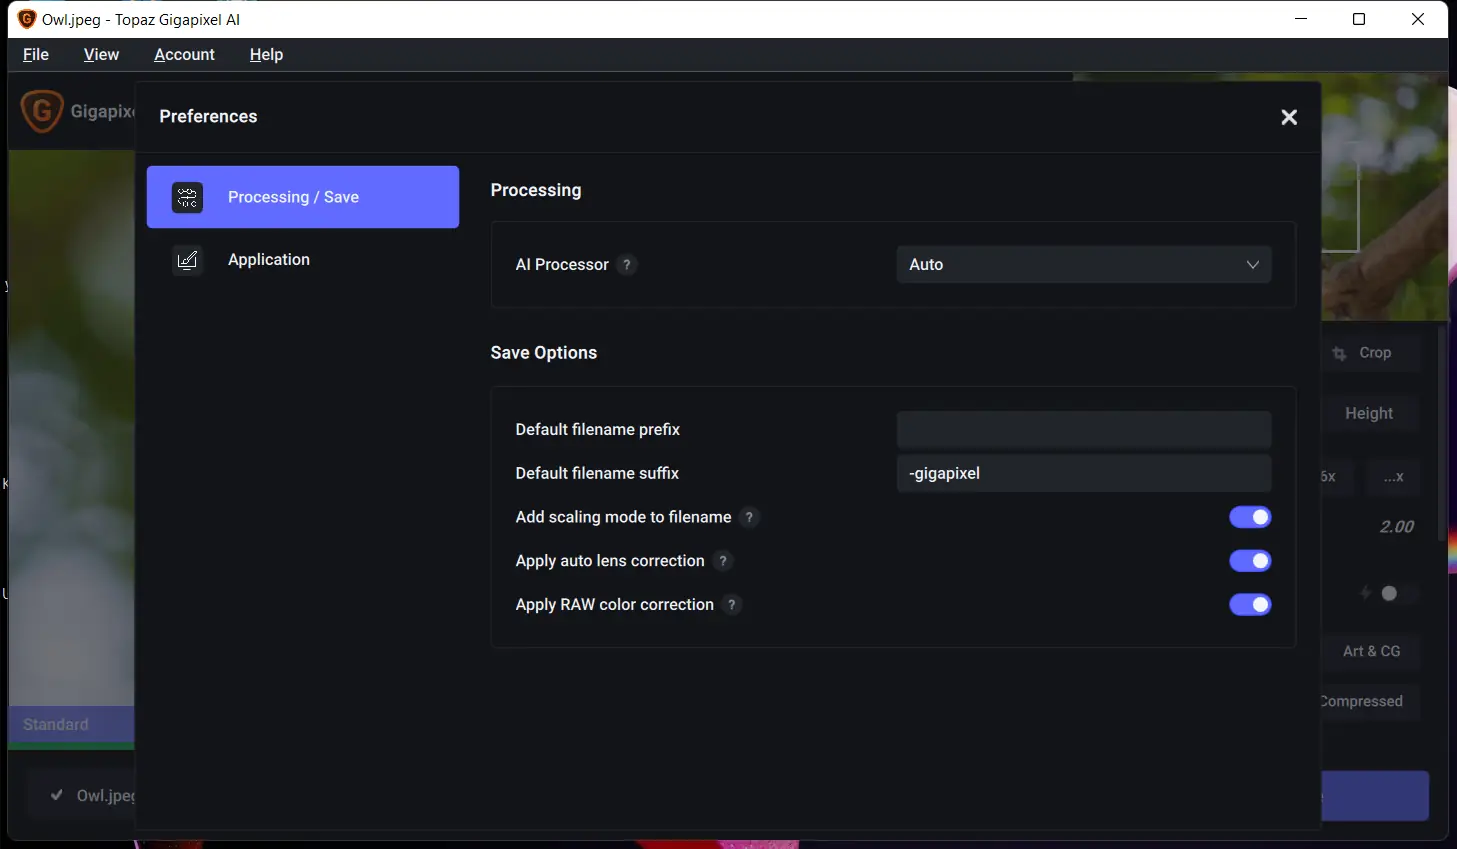The image size is (1457, 849).
Task: Maximize the Topaz Gigapixel AI window
Action: [1359, 19]
